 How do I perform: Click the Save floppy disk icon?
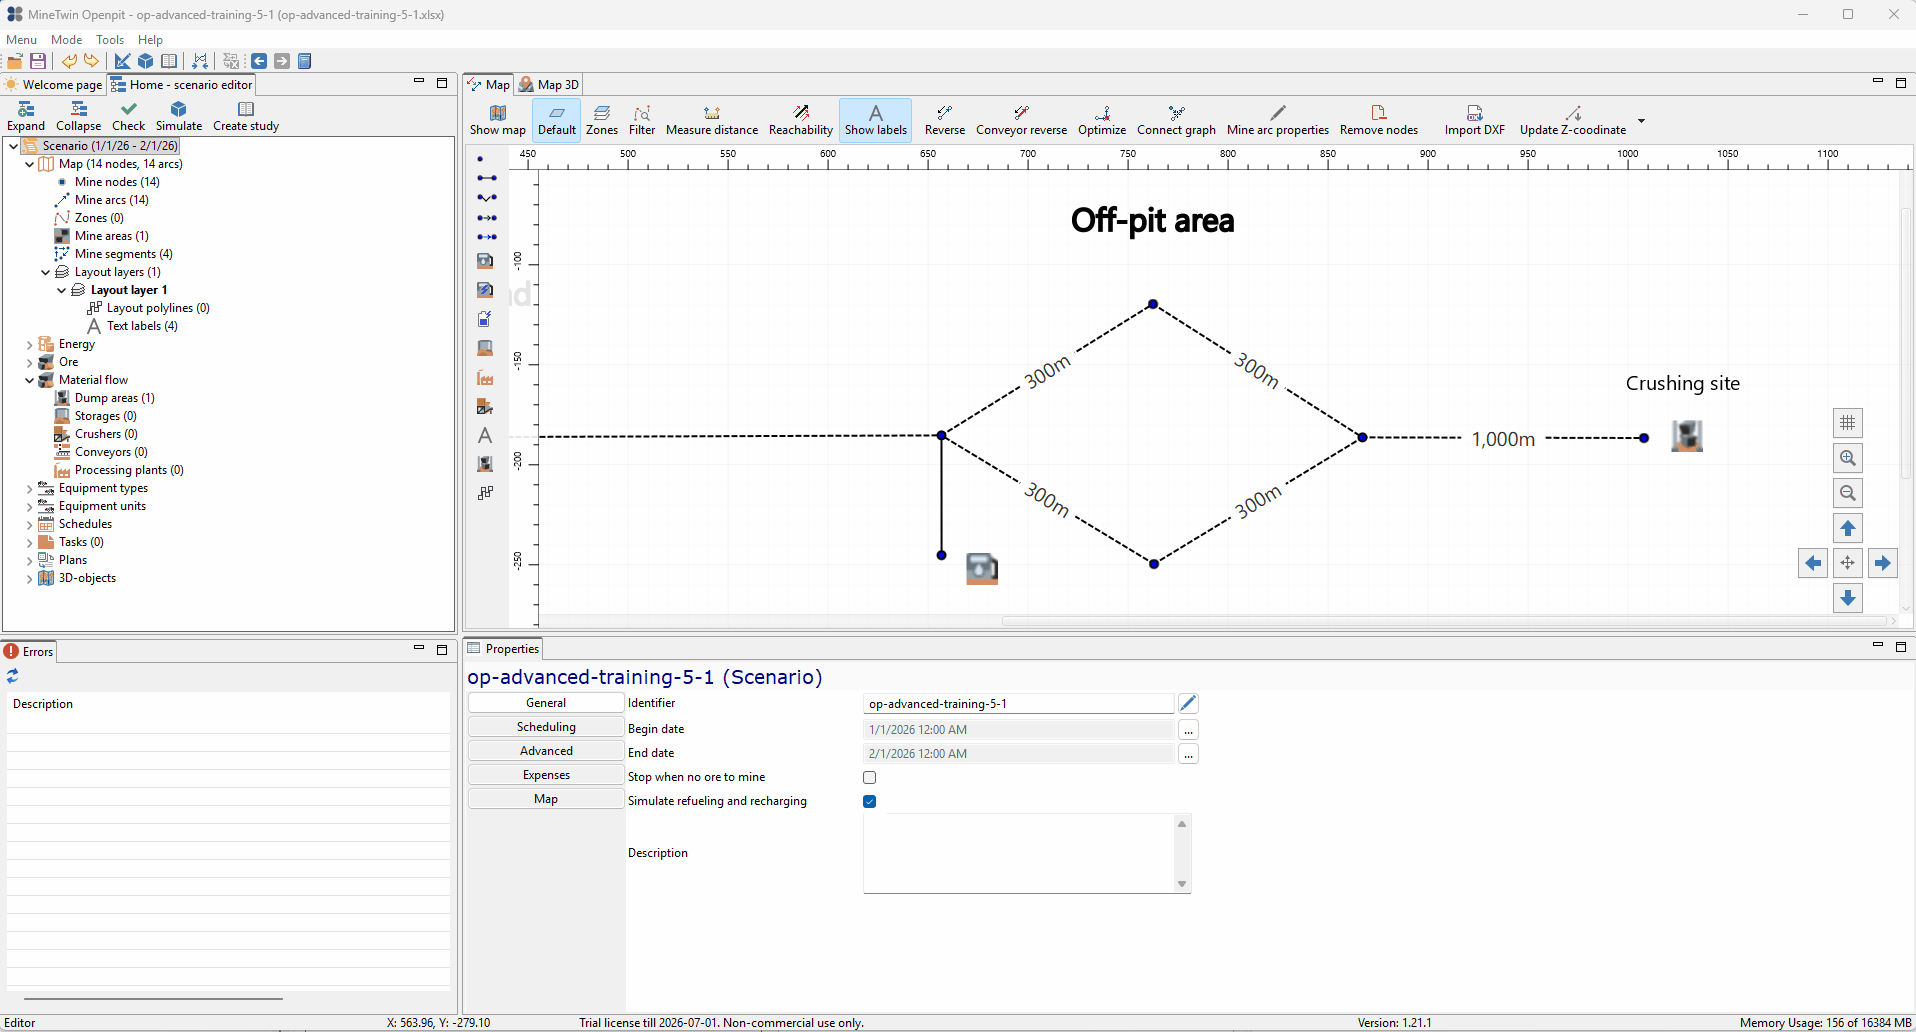click(38, 61)
